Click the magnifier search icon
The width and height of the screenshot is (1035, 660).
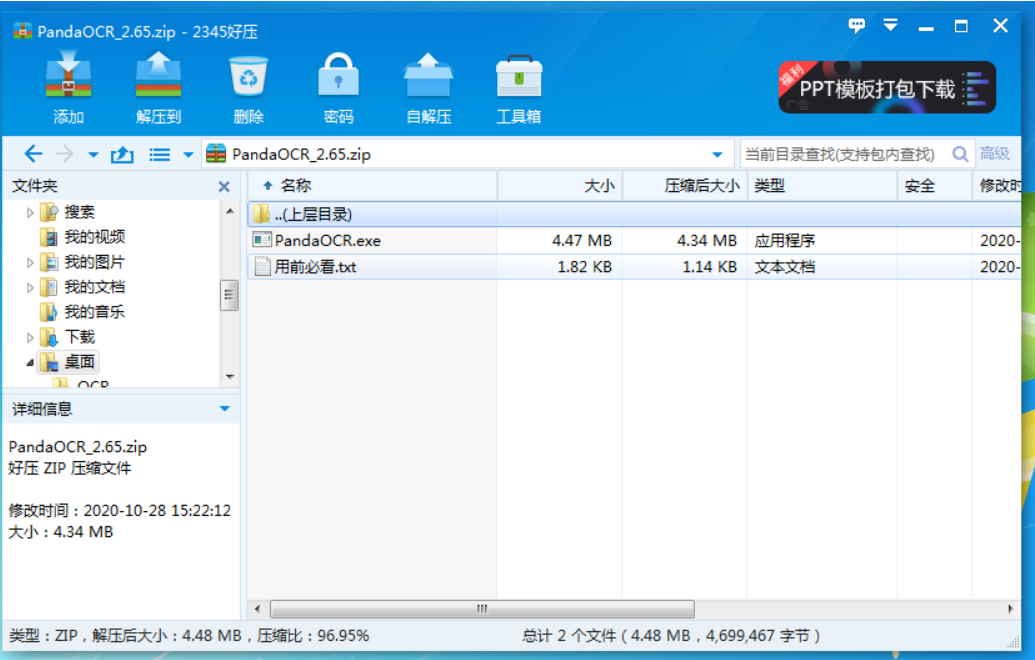[x=960, y=154]
